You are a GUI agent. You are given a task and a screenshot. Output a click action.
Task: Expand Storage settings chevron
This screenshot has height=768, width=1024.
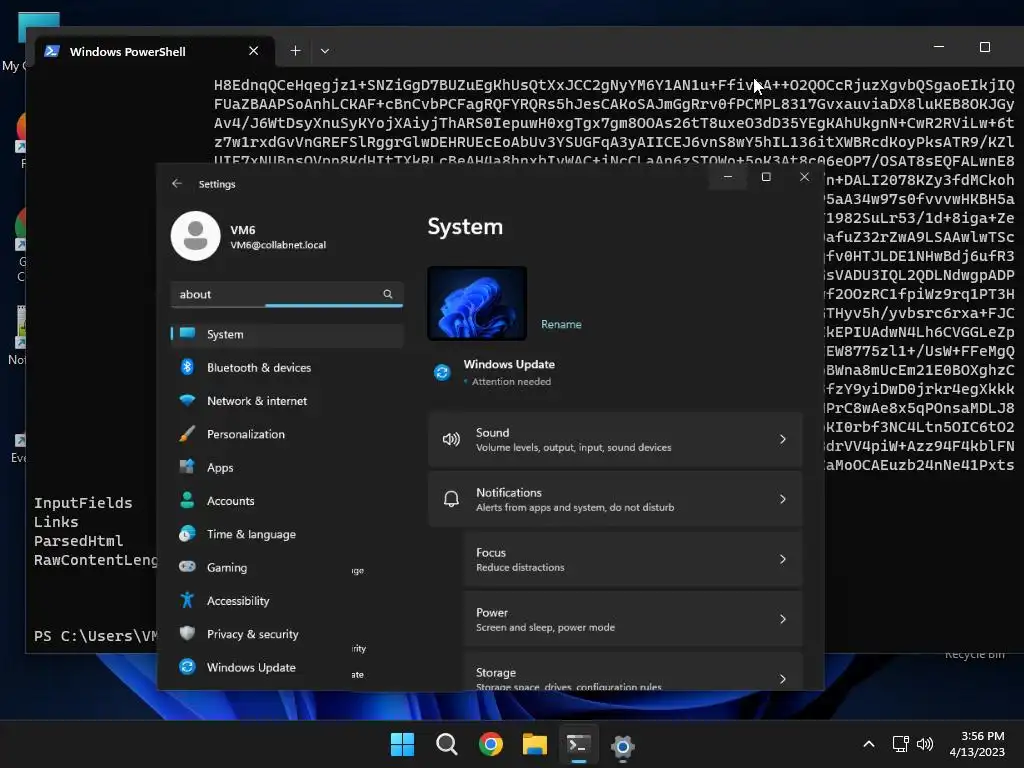click(x=782, y=679)
